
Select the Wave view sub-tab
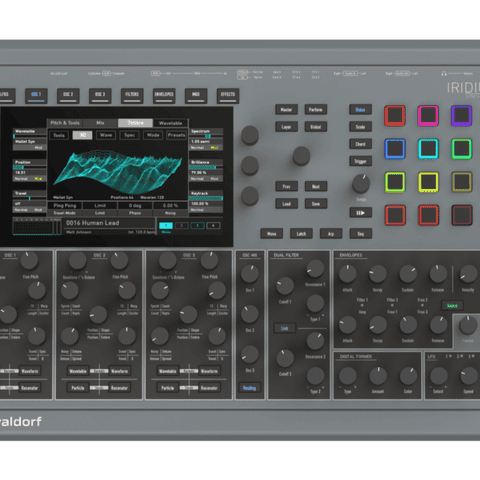click(106, 135)
